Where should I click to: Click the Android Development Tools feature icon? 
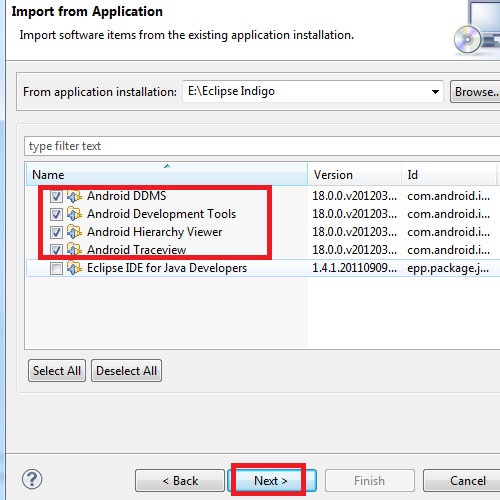click(74, 214)
